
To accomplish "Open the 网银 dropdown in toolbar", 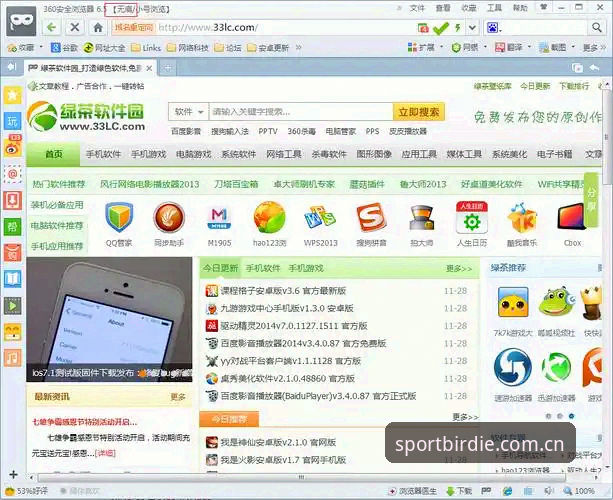I will [x=469, y=48].
